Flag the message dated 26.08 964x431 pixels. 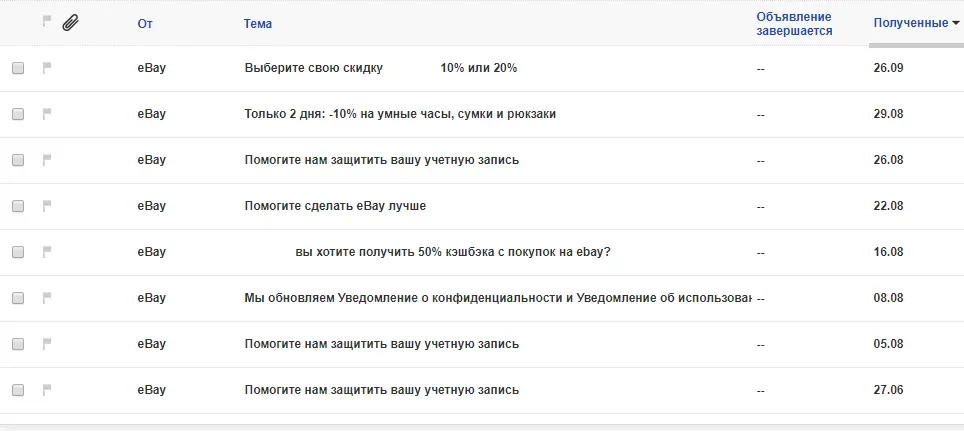click(47, 160)
